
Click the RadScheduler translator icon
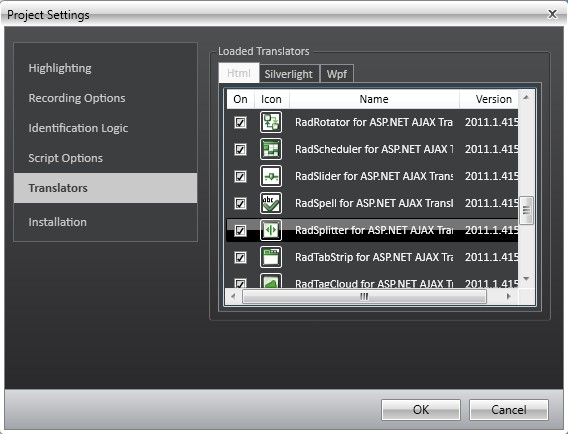click(271, 149)
